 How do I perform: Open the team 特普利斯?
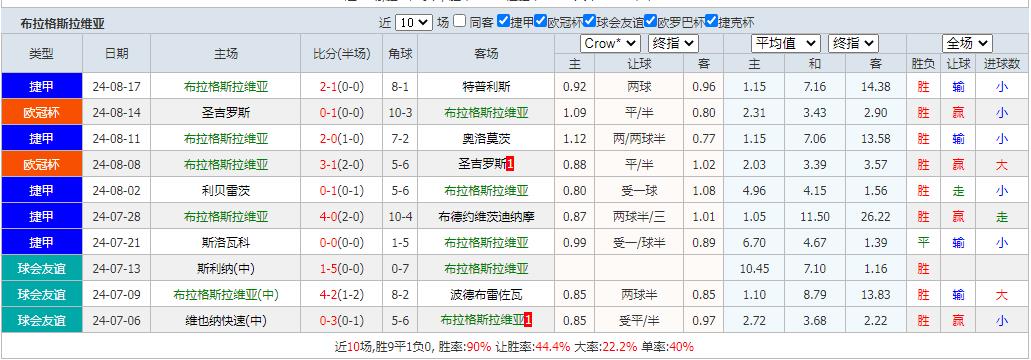point(486,86)
